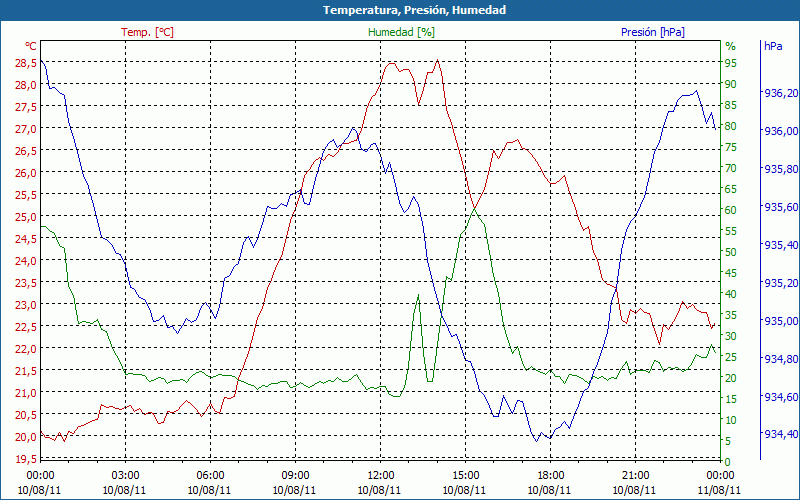Click the 25 humidity axis value
This screenshot has height=500, width=800.
click(731, 357)
